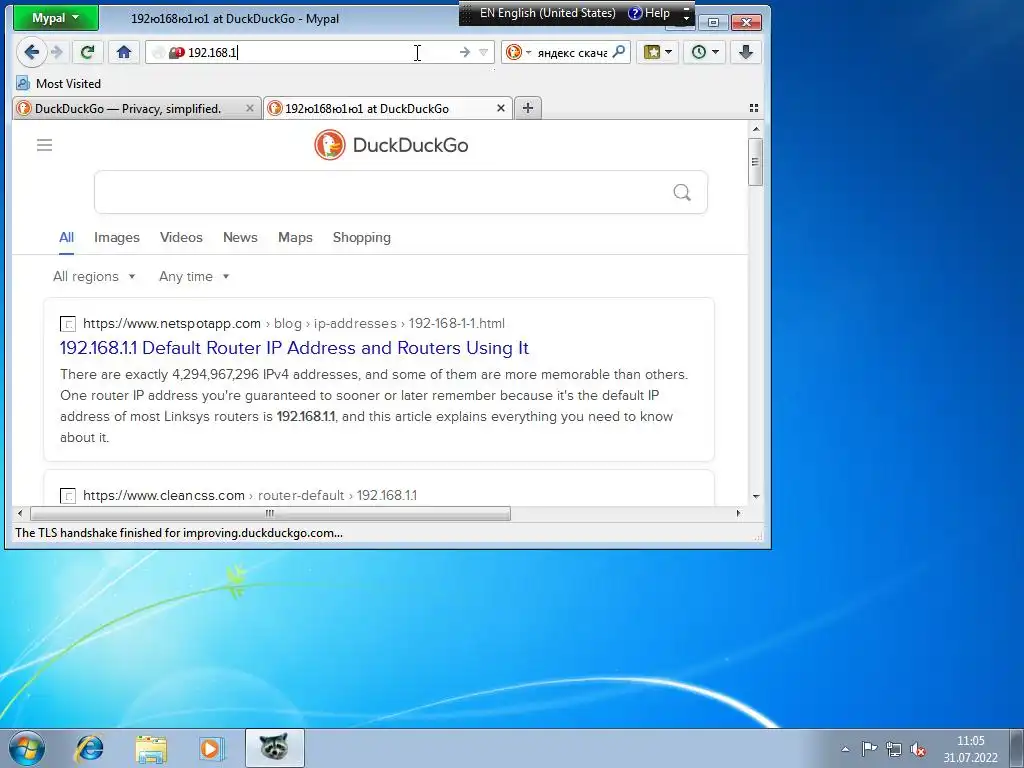Screen dimensions: 1024x768
Task: Open Windows Media Player from the taskbar
Action: point(211,748)
